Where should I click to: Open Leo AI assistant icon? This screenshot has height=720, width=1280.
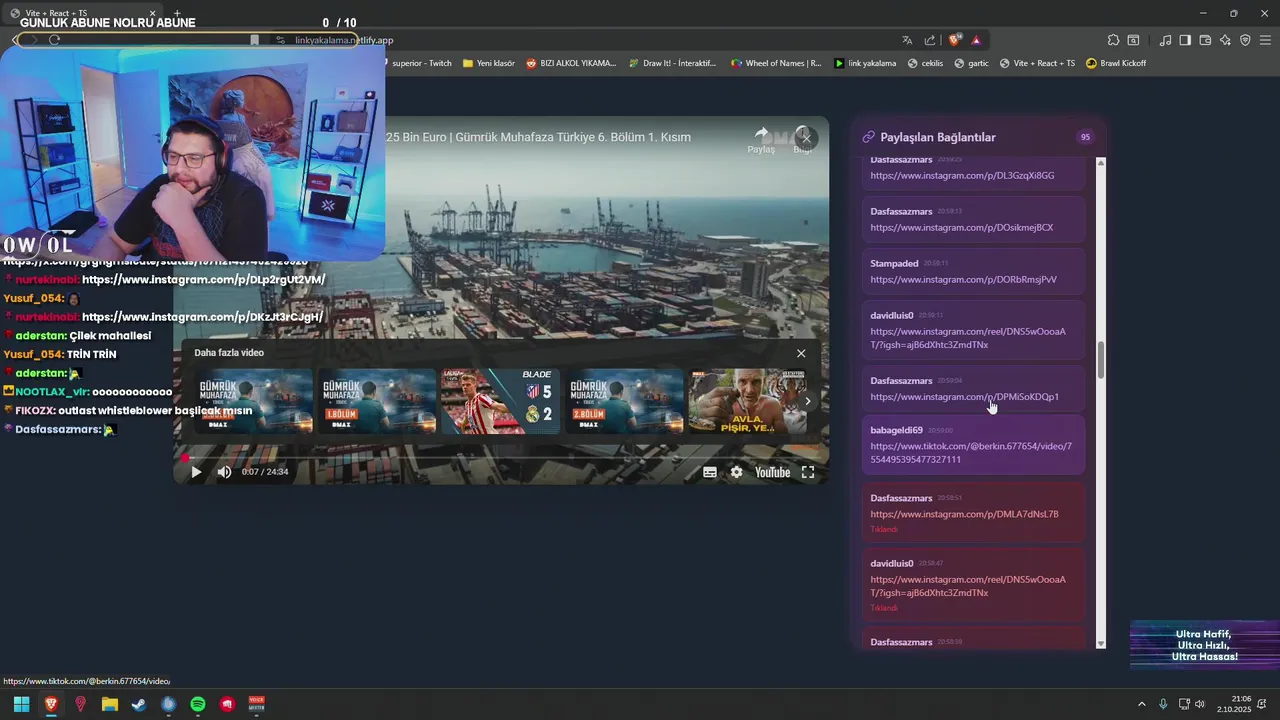pos(1225,40)
